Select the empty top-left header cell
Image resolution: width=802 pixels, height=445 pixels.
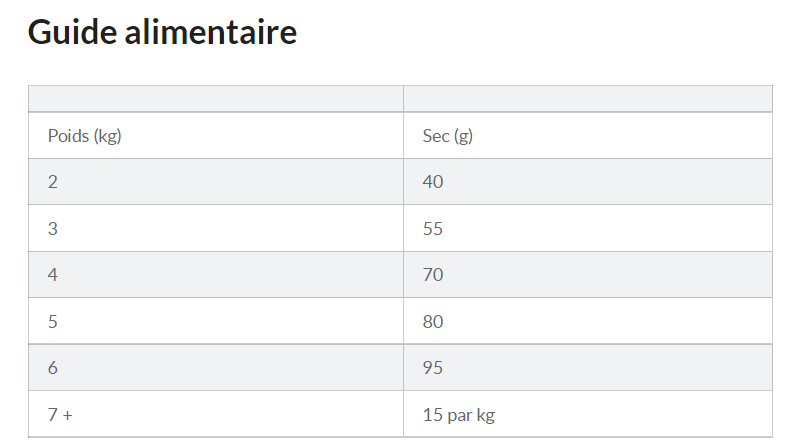pyautogui.click(x=215, y=99)
